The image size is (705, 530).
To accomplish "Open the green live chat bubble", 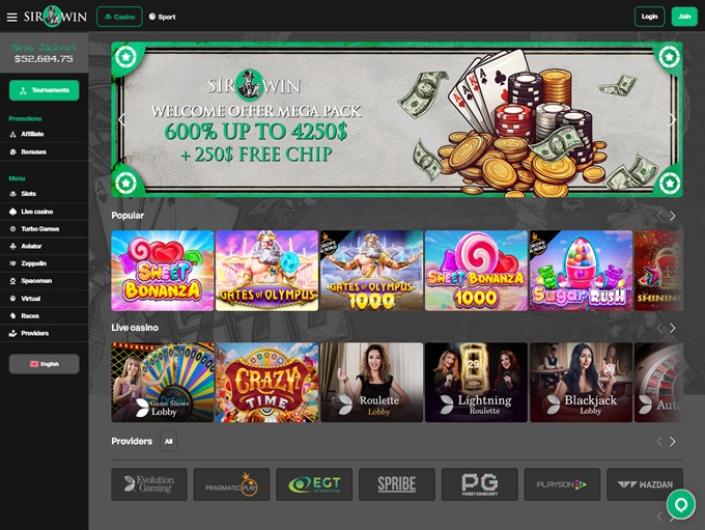I will pyautogui.click(x=681, y=505).
